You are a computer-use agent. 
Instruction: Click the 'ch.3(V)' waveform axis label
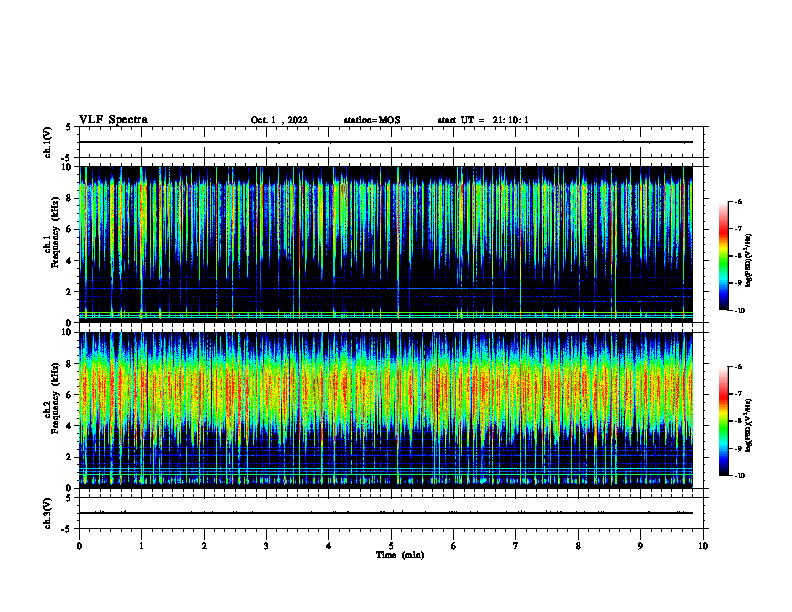pyautogui.click(x=48, y=513)
